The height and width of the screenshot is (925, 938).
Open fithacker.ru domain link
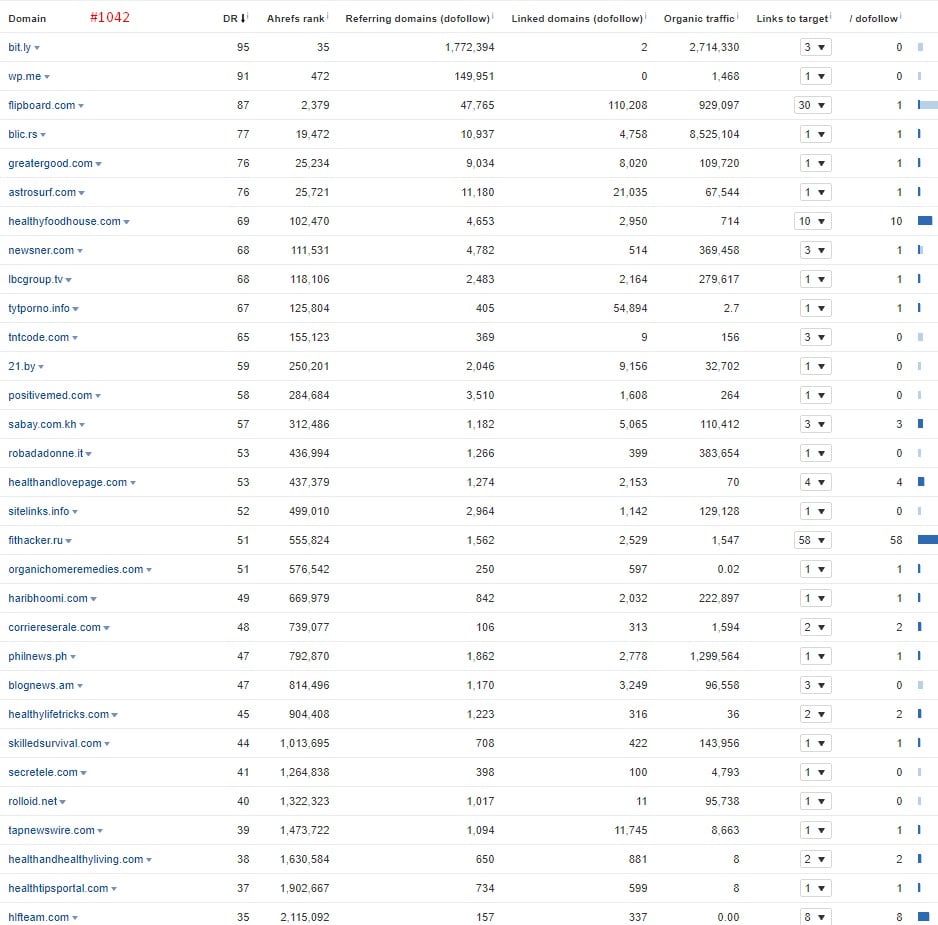coord(35,540)
